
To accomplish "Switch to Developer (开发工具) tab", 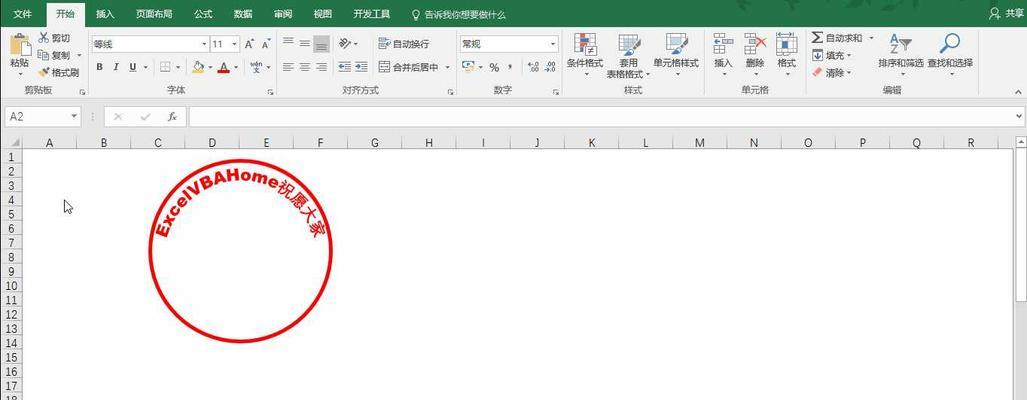I will tap(371, 14).
